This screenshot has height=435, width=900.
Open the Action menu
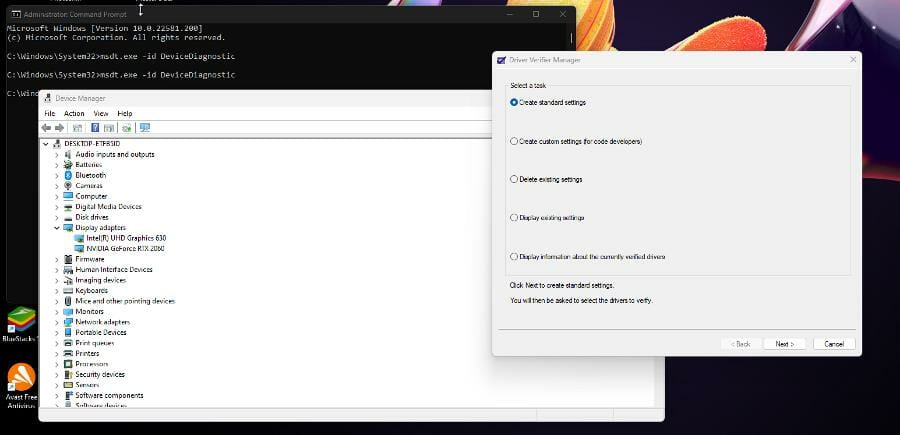pyautogui.click(x=74, y=114)
